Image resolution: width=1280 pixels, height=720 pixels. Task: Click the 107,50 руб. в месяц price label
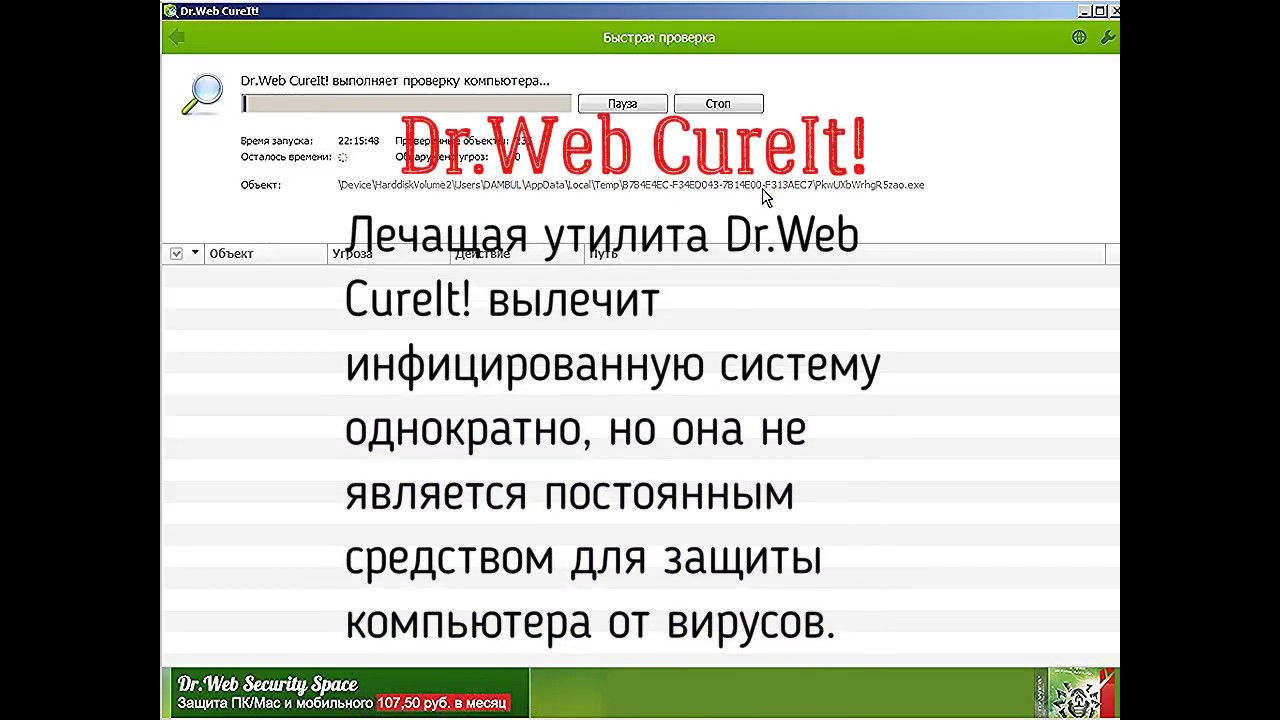point(441,703)
